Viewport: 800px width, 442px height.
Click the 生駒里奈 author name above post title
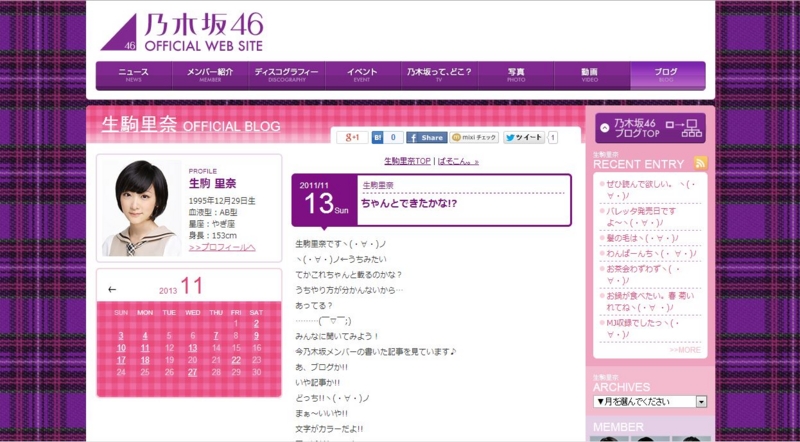point(378,186)
